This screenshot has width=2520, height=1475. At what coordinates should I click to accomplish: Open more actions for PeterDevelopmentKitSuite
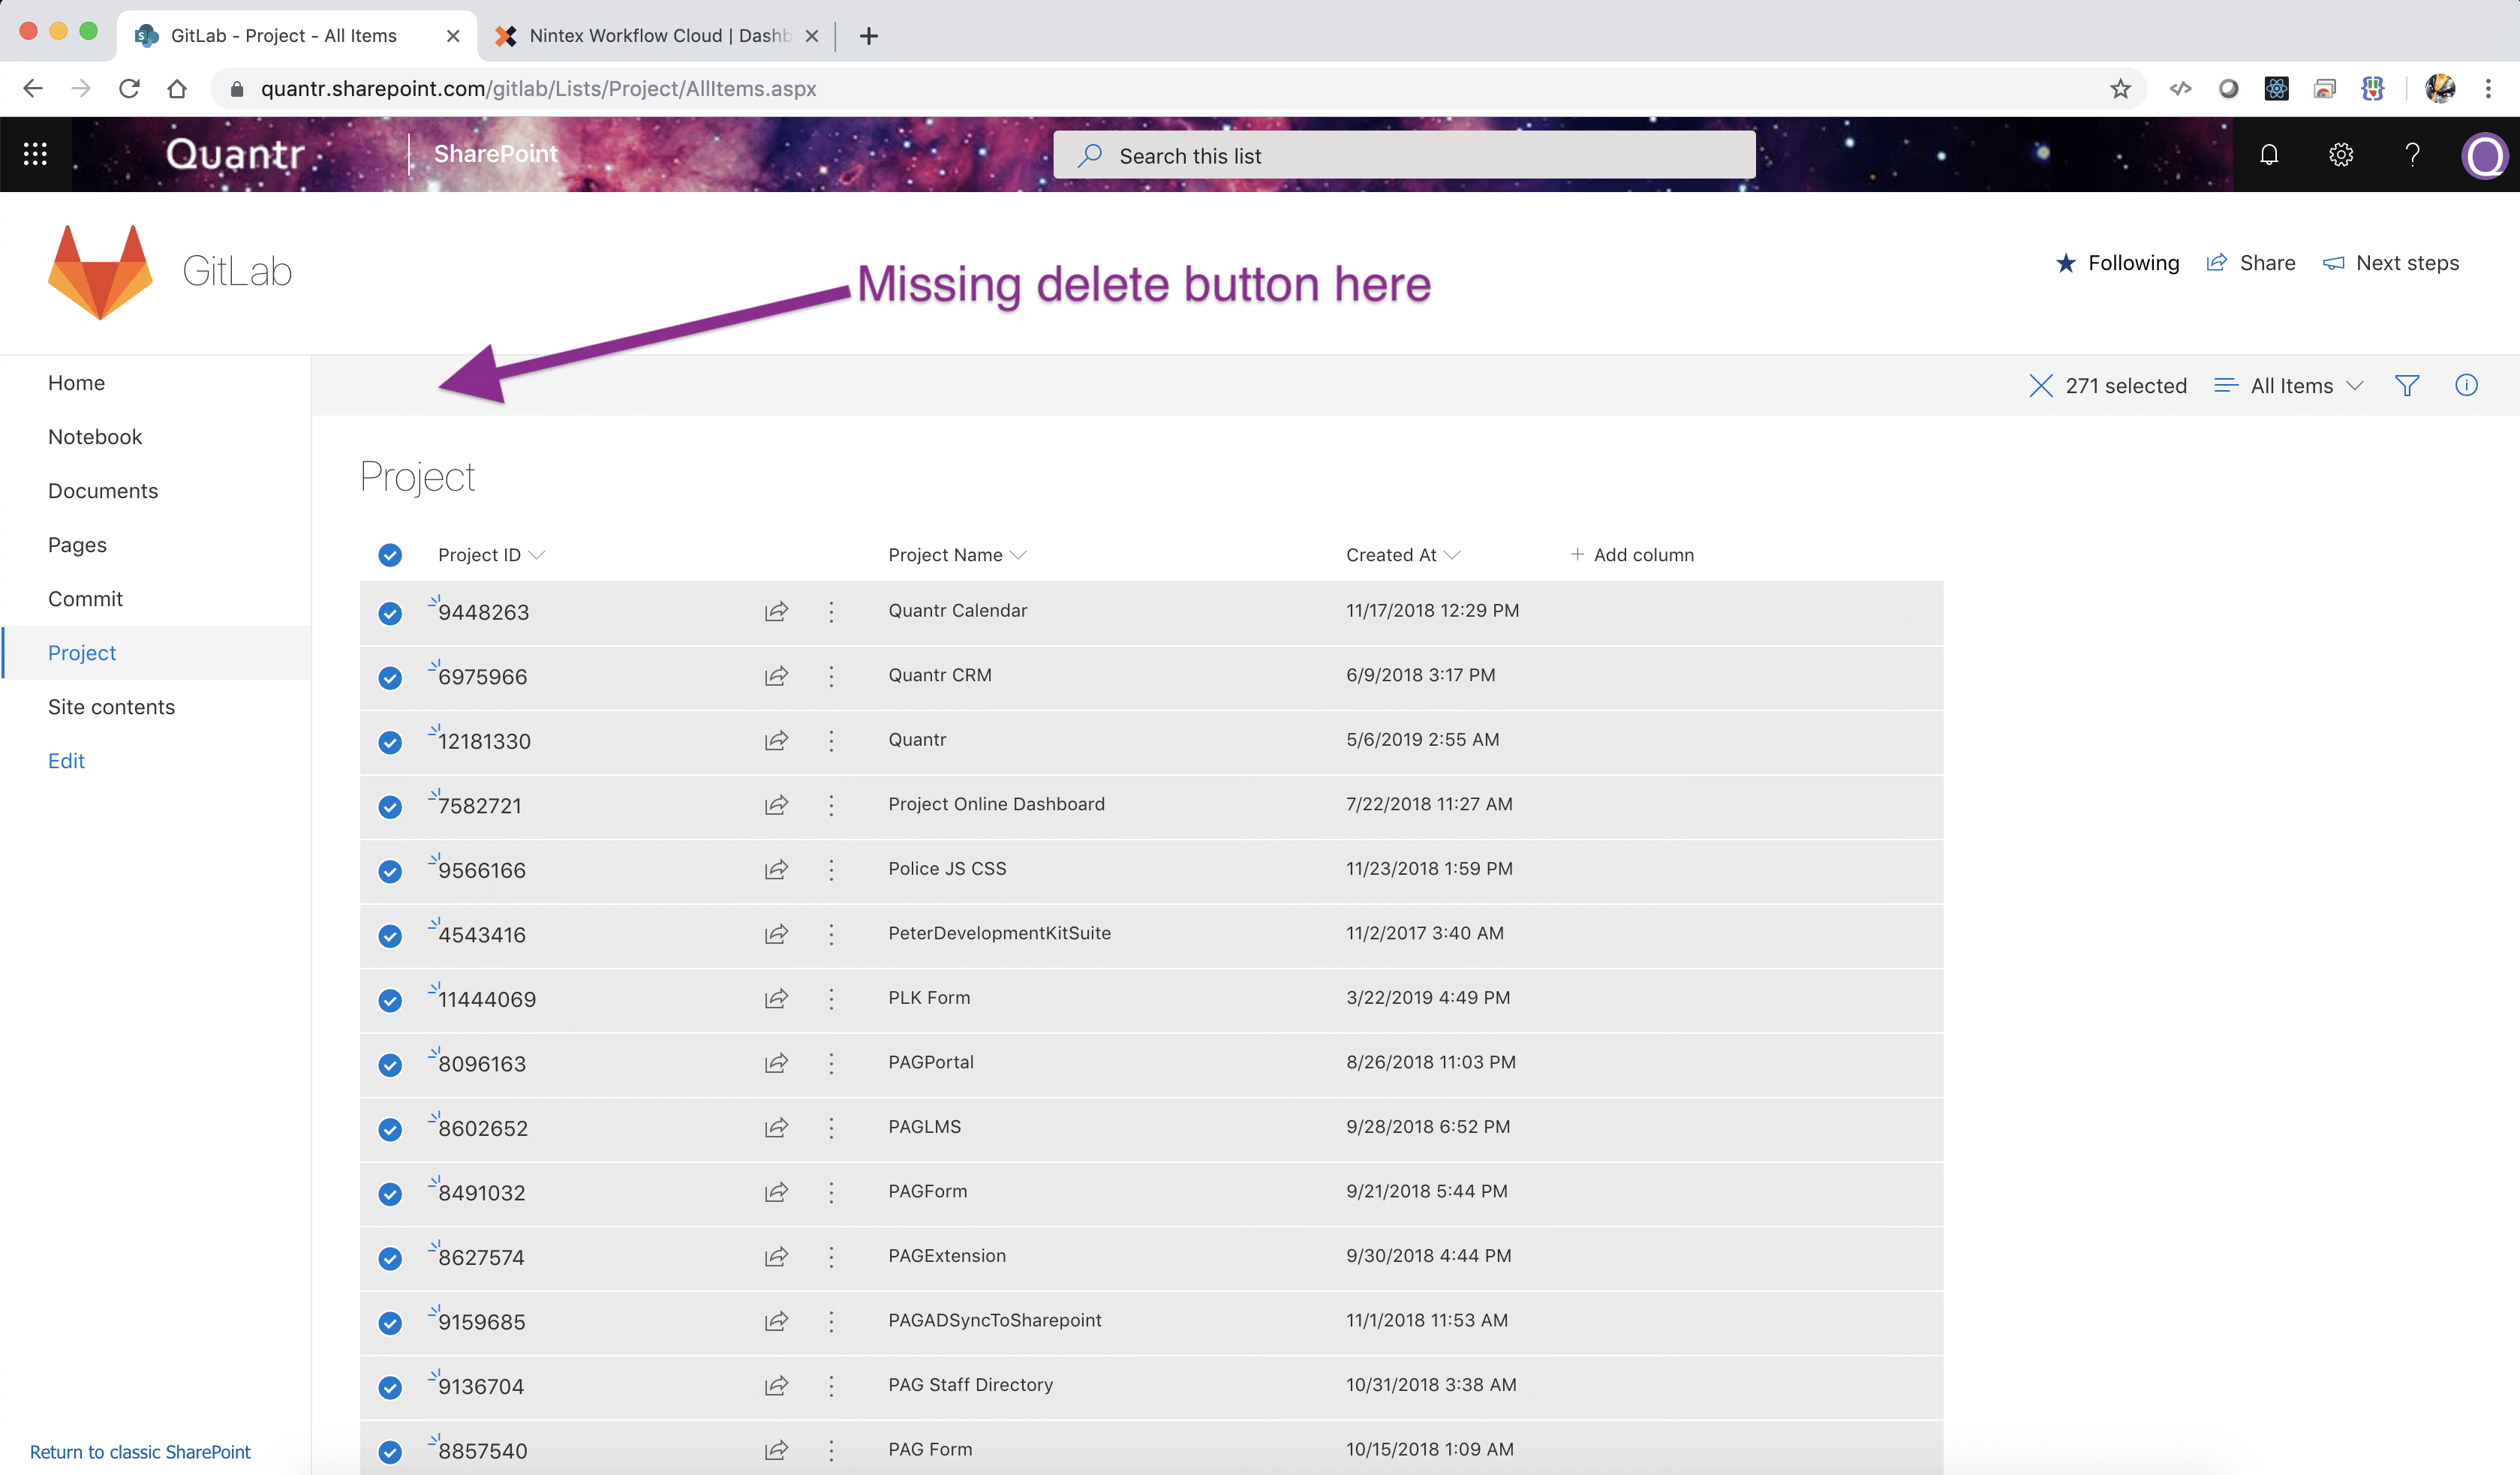[831, 935]
